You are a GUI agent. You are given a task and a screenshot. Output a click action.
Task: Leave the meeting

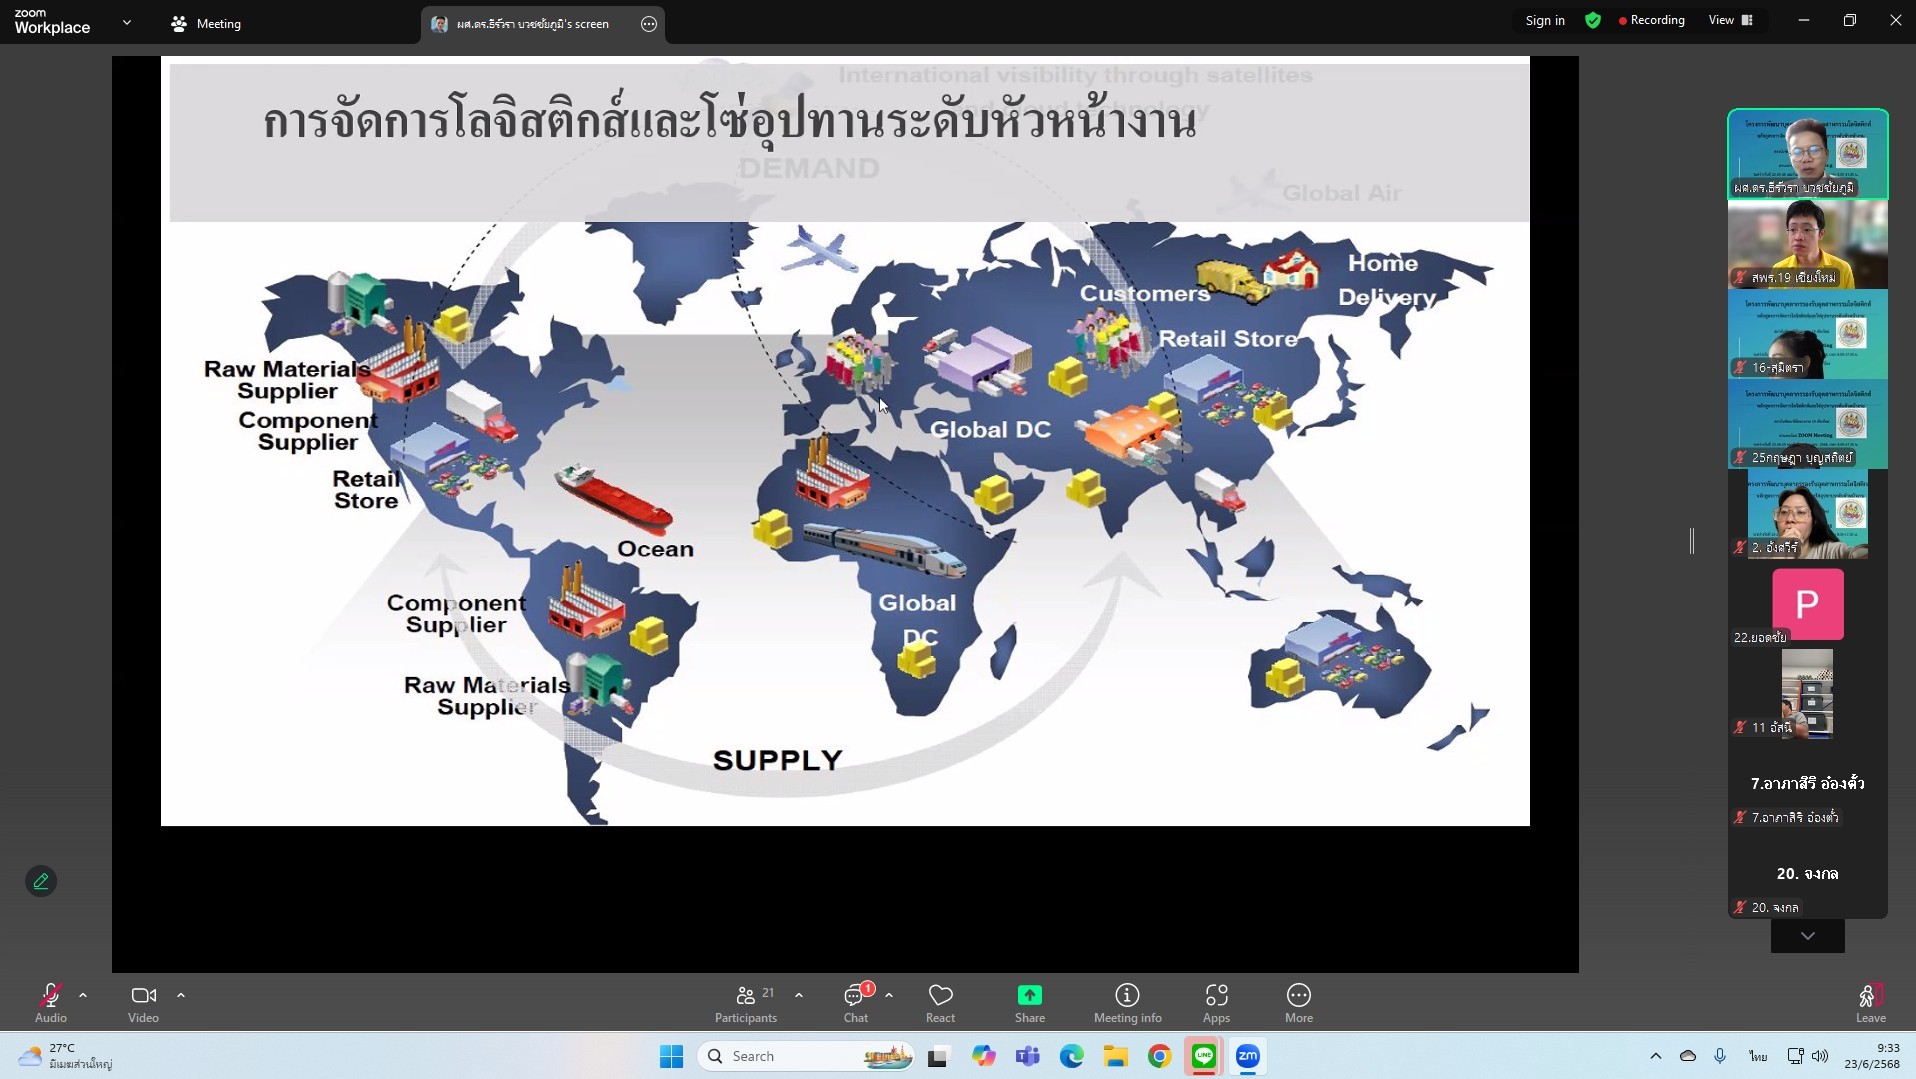click(1870, 1003)
